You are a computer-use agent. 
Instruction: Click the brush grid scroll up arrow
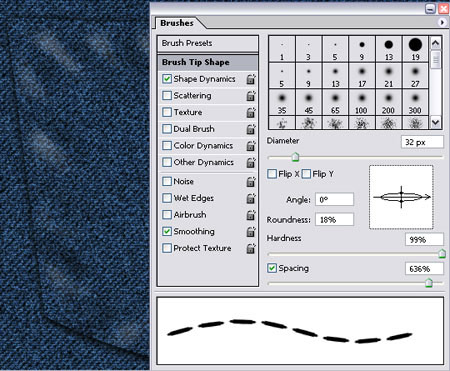[x=435, y=43]
